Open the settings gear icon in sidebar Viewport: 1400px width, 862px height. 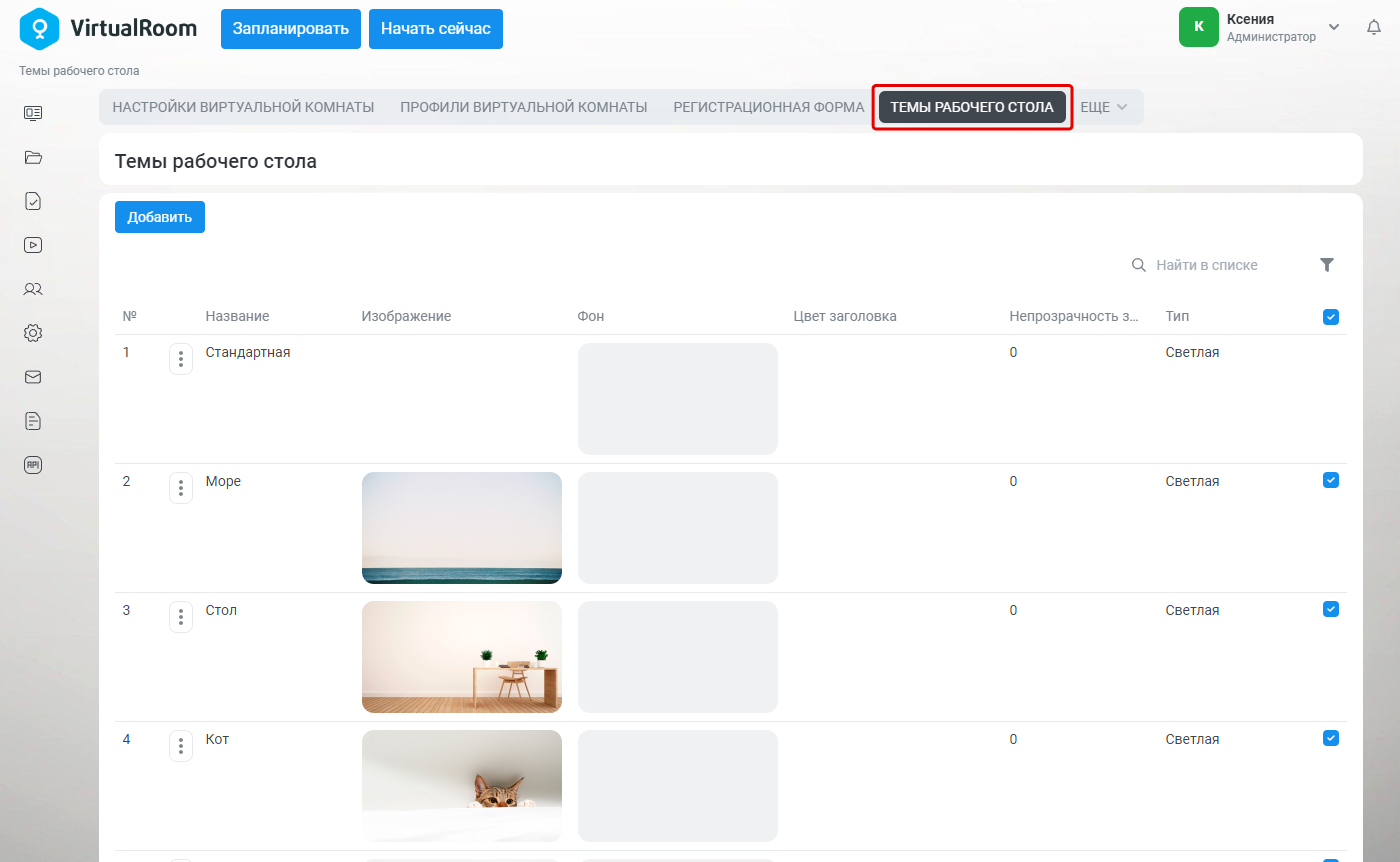point(33,333)
